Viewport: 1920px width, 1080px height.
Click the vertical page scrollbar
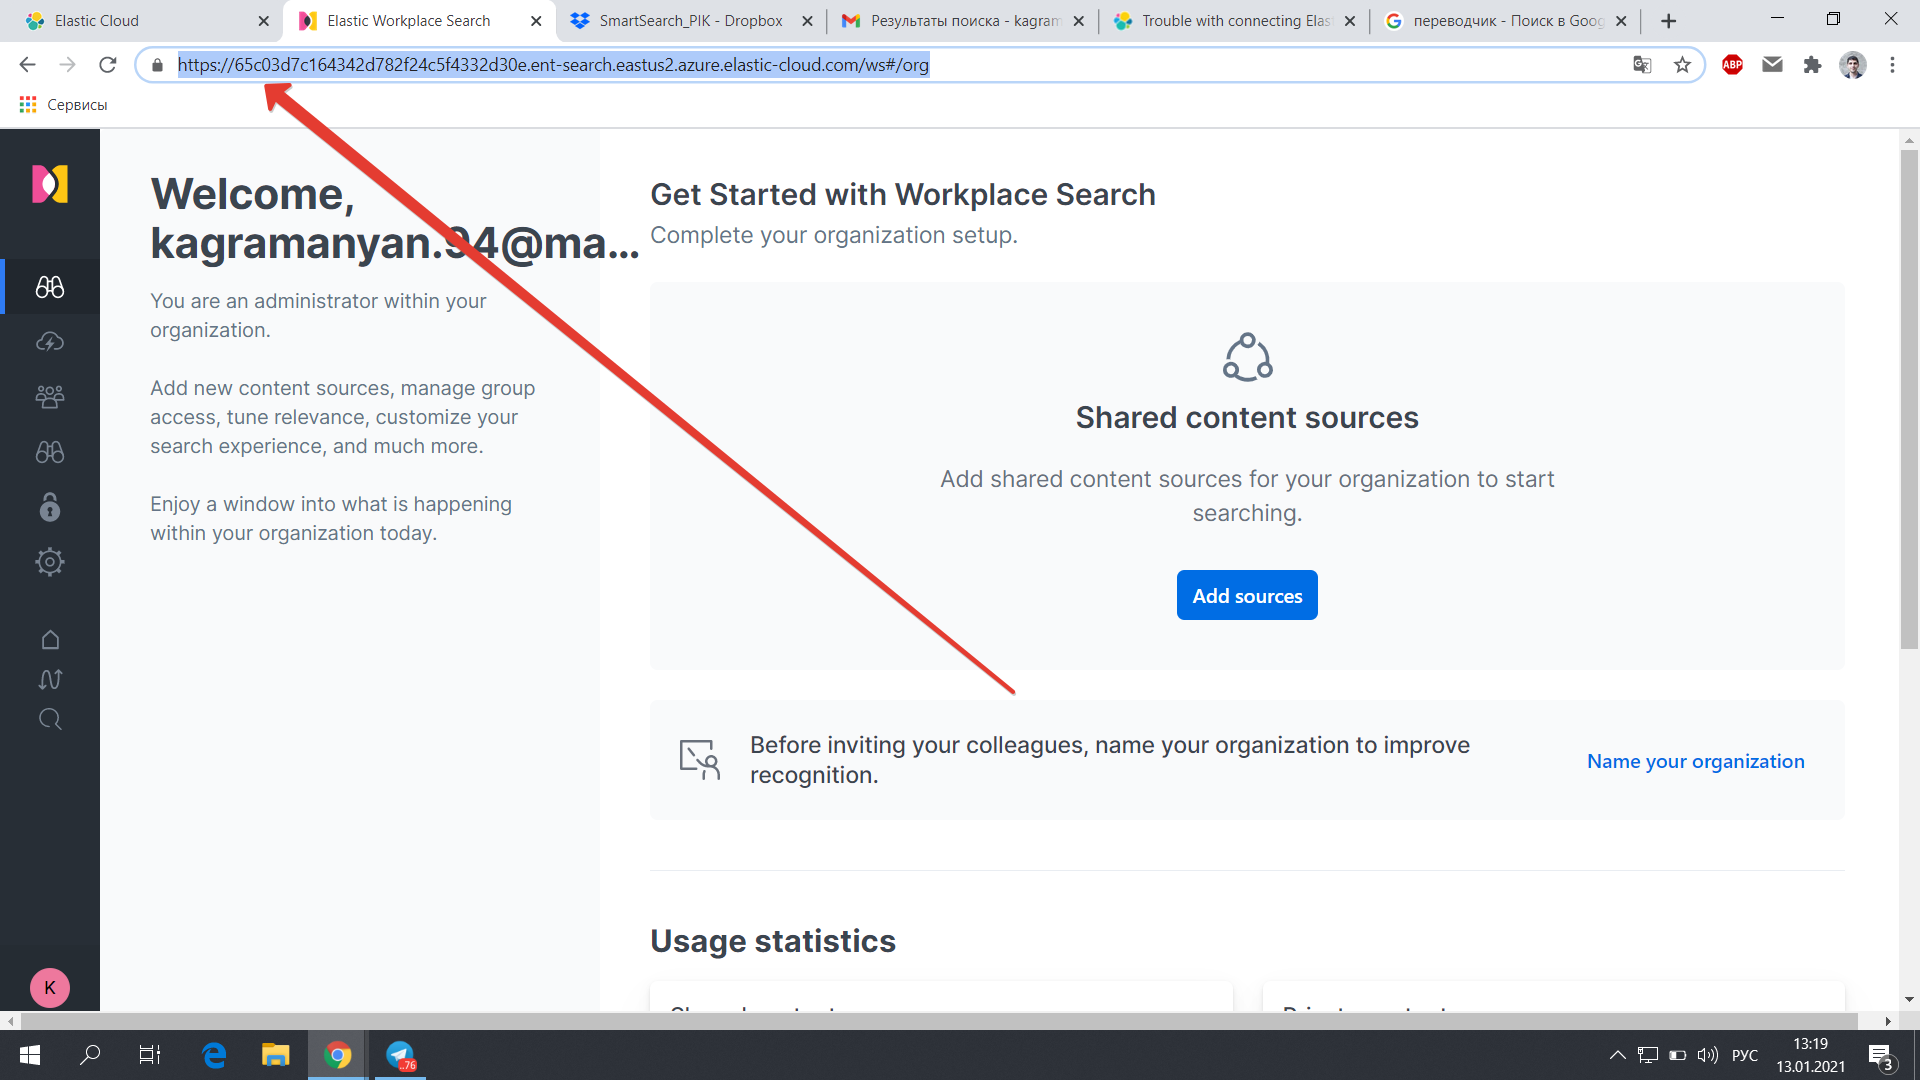tap(1909, 400)
